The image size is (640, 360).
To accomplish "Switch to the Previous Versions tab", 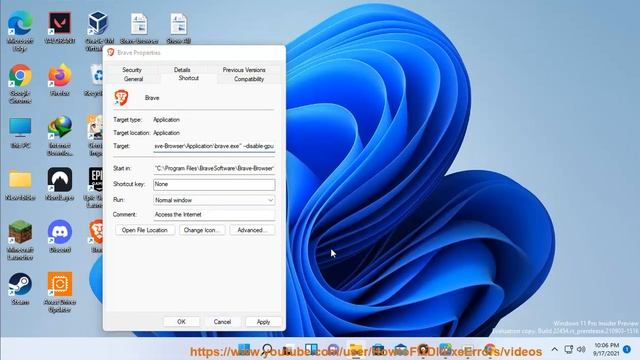I will (x=244, y=70).
